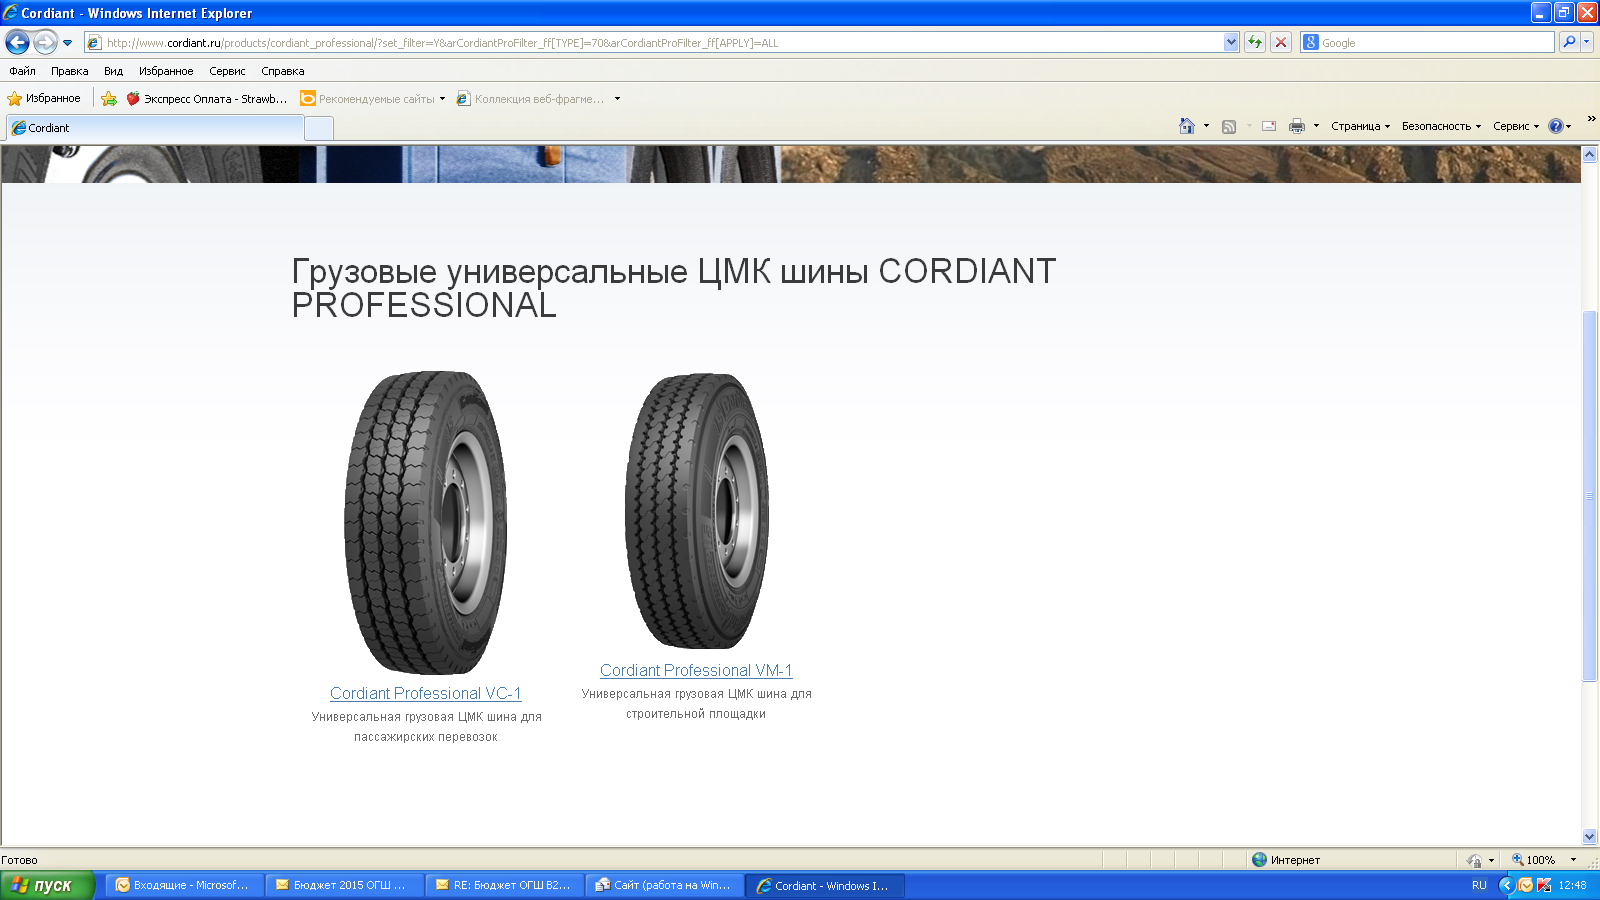The image size is (1600, 900).
Task: Open the Сервис menu in the menu bar
Action: [x=227, y=71]
